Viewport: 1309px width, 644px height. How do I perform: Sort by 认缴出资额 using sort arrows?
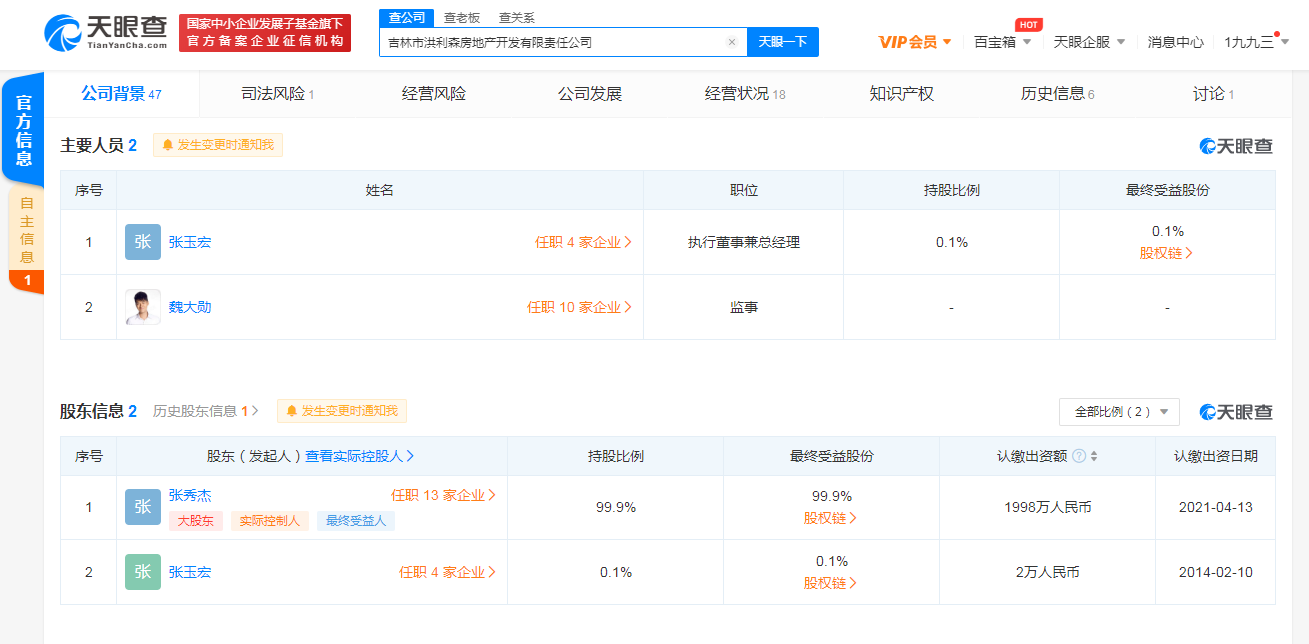1094,456
